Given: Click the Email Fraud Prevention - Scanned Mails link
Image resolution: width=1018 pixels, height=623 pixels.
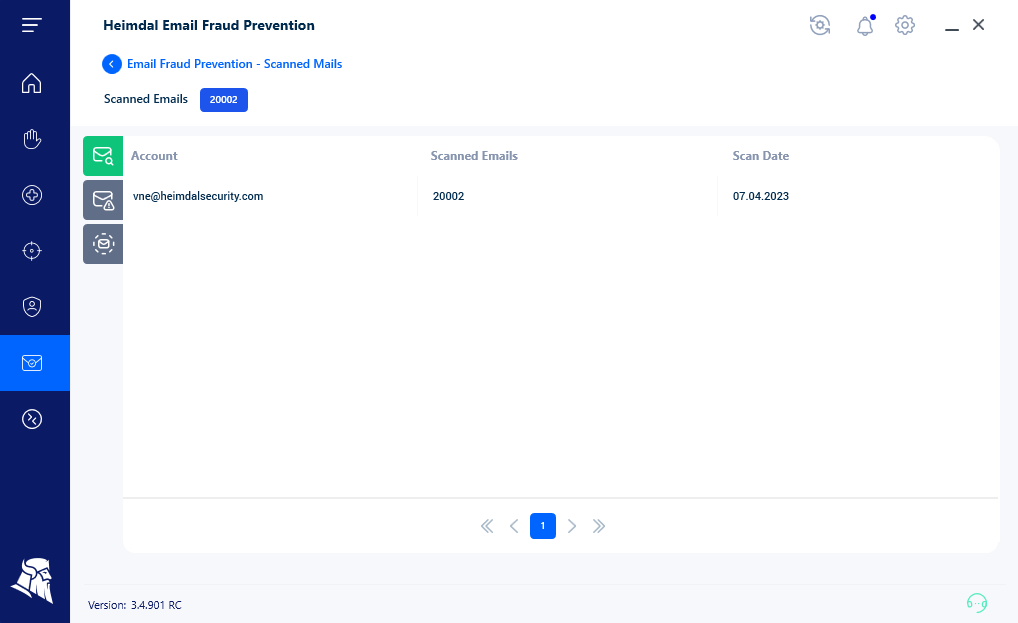Looking at the screenshot, I should pyautogui.click(x=234, y=64).
